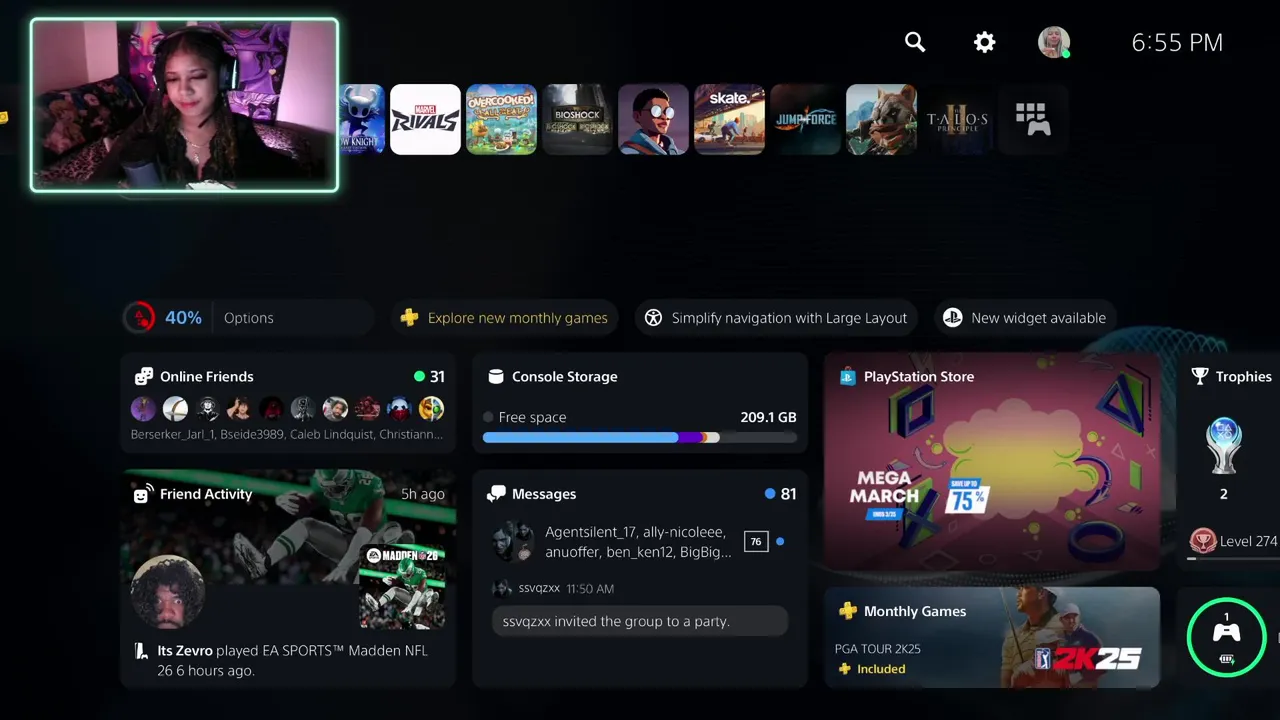The height and width of the screenshot is (720, 1280).
Task: Open the cartoon character with glasses tile
Action: coord(653,119)
